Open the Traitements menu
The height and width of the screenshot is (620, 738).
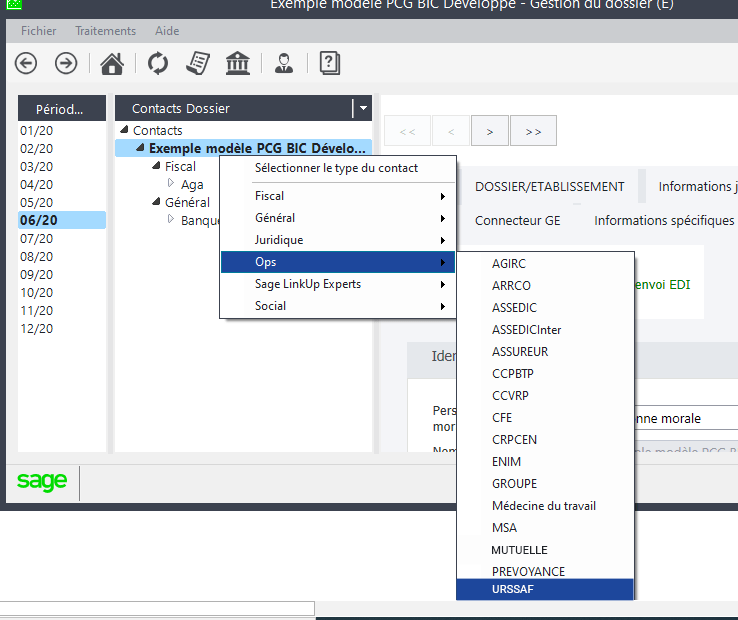105,31
